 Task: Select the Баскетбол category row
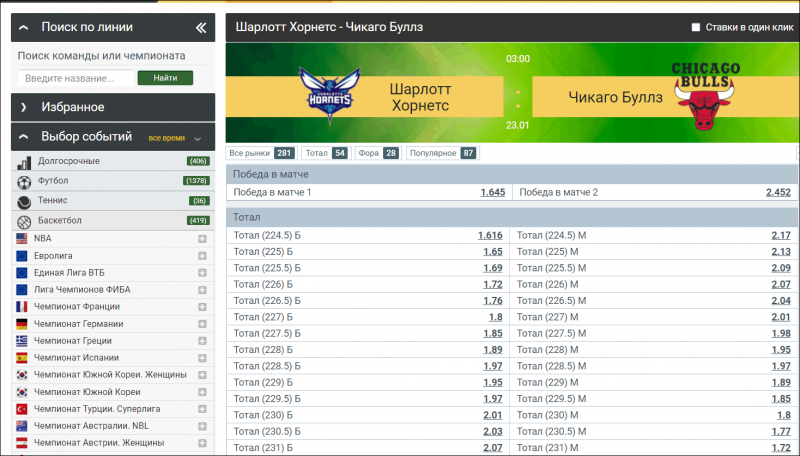point(113,220)
